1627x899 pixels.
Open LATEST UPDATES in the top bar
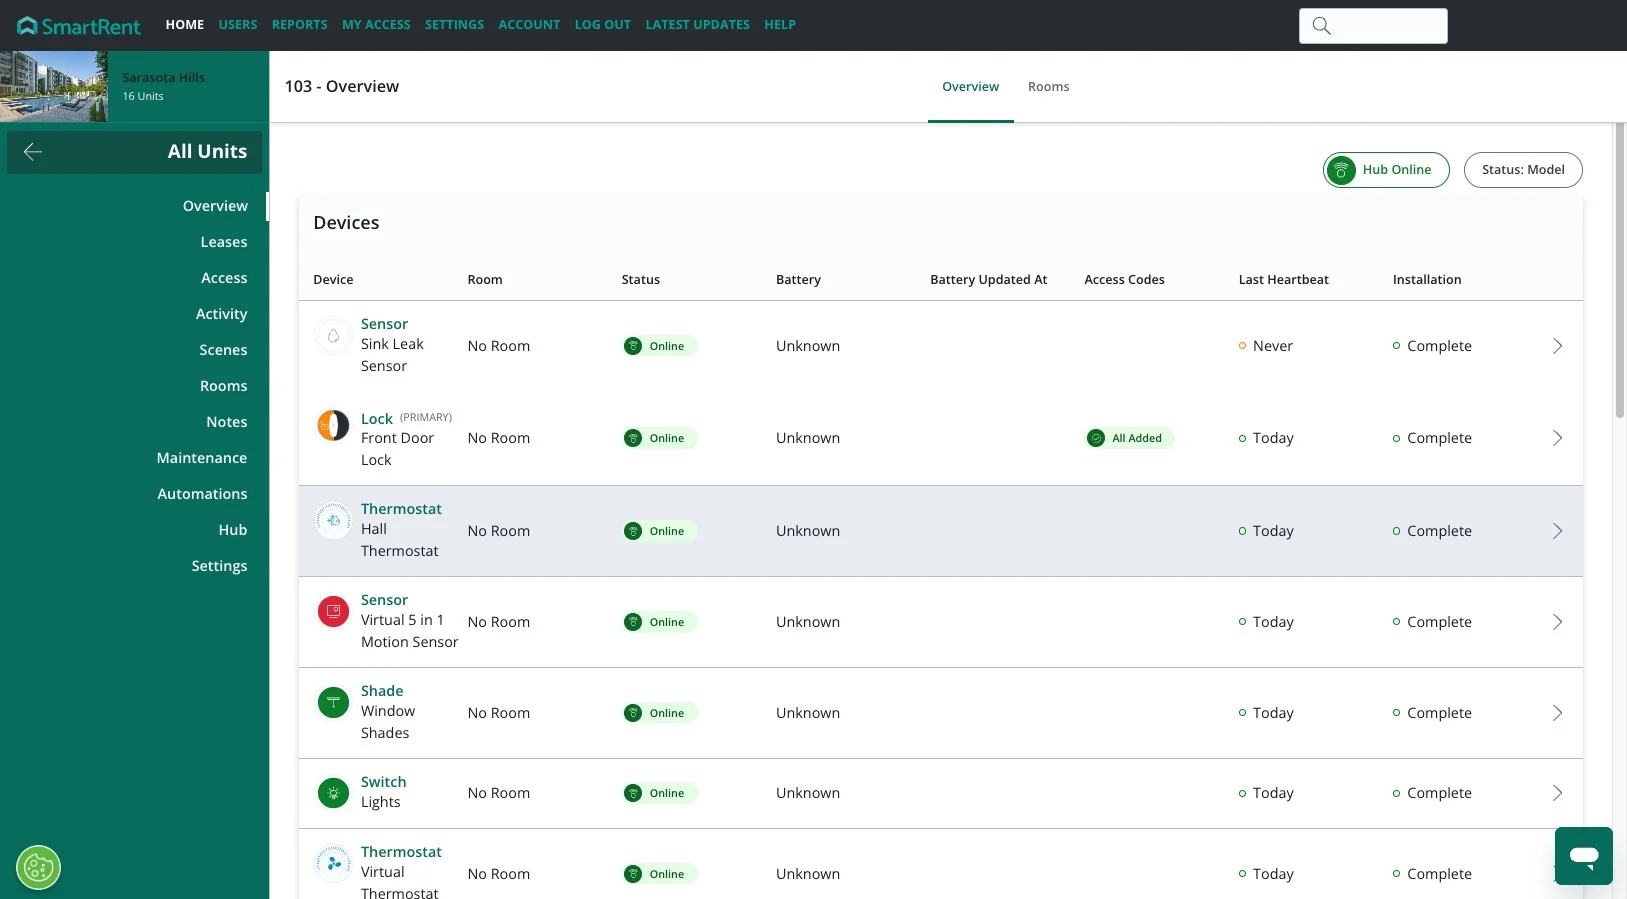point(698,25)
